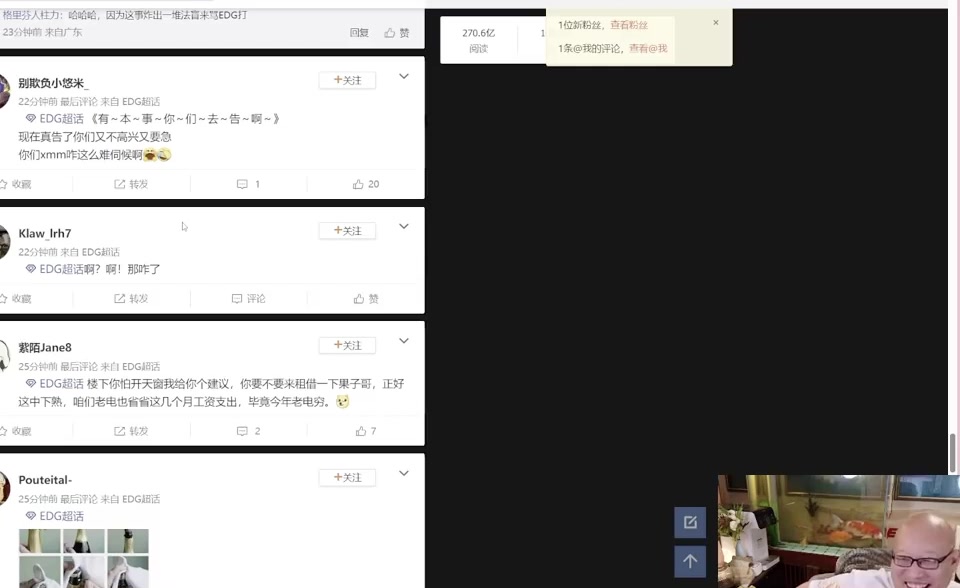
Task: Toggle follow with +关注 on Klaw_lrh7
Action: point(346,230)
